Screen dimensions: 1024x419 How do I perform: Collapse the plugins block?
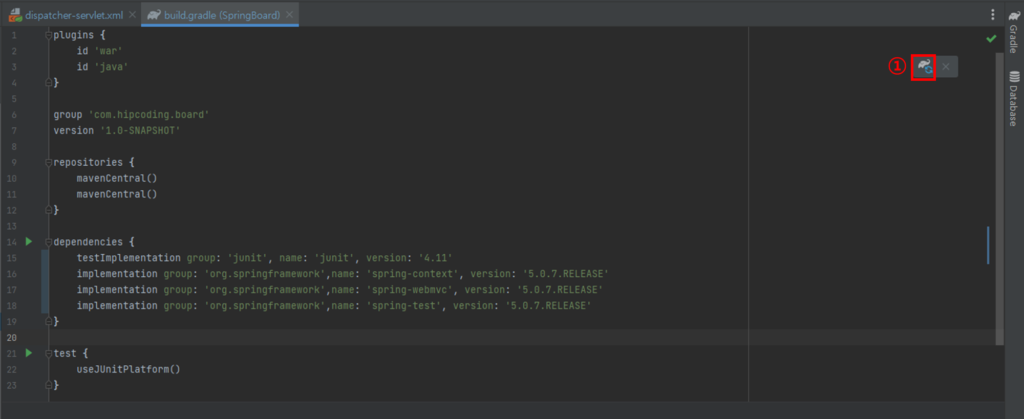tap(48, 35)
